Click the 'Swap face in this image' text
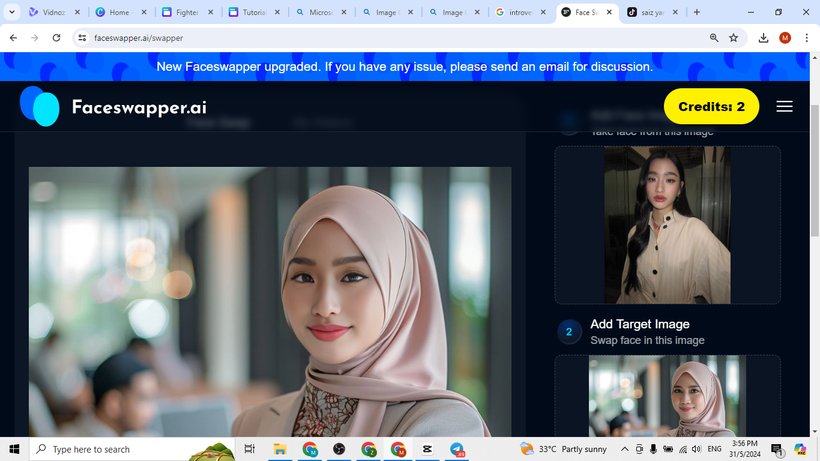 click(x=647, y=340)
